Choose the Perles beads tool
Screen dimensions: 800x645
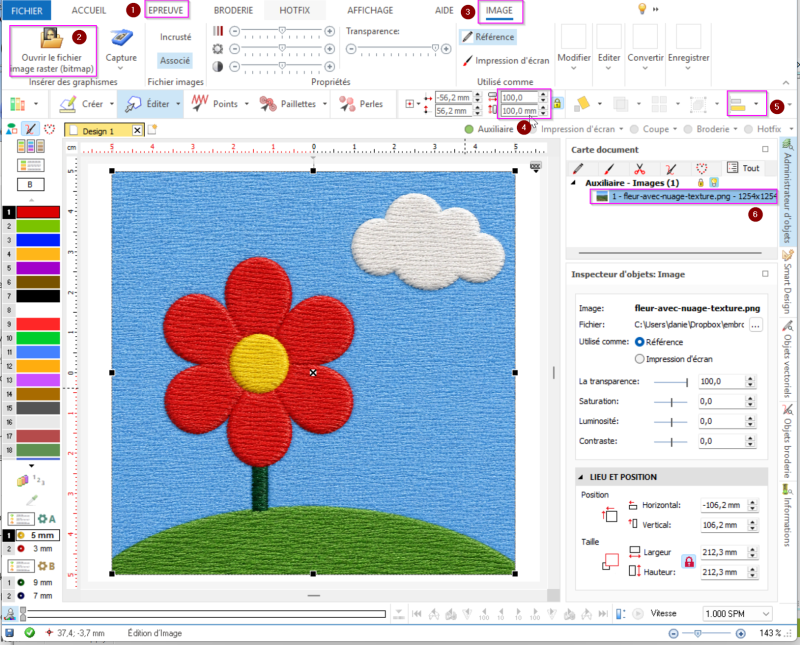360,104
